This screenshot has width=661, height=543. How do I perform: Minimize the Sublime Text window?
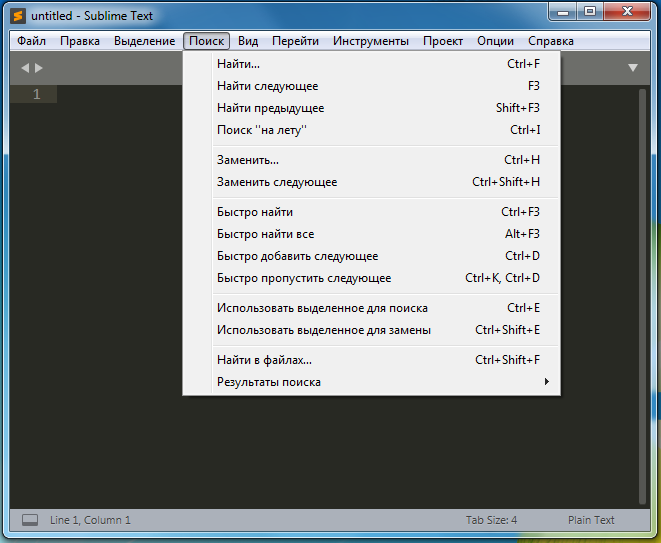[x=562, y=12]
